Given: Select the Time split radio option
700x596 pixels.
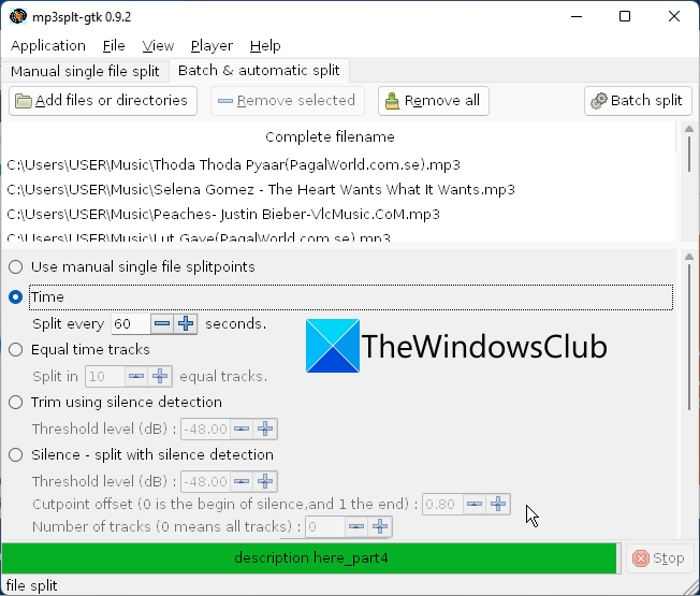Looking at the screenshot, I should (x=16, y=297).
